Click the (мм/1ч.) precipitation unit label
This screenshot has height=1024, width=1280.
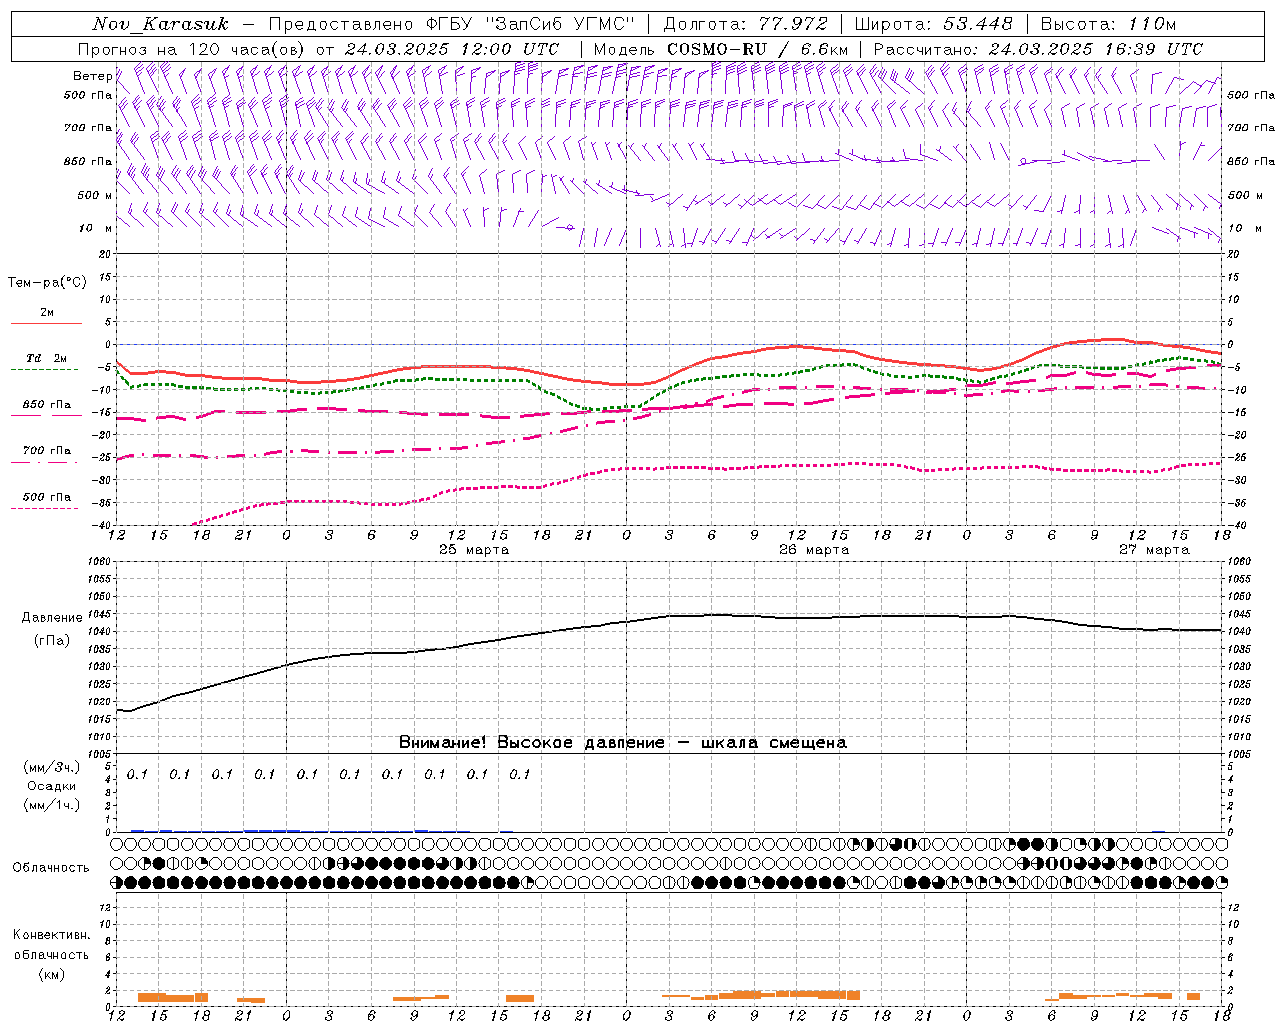pos(51,805)
